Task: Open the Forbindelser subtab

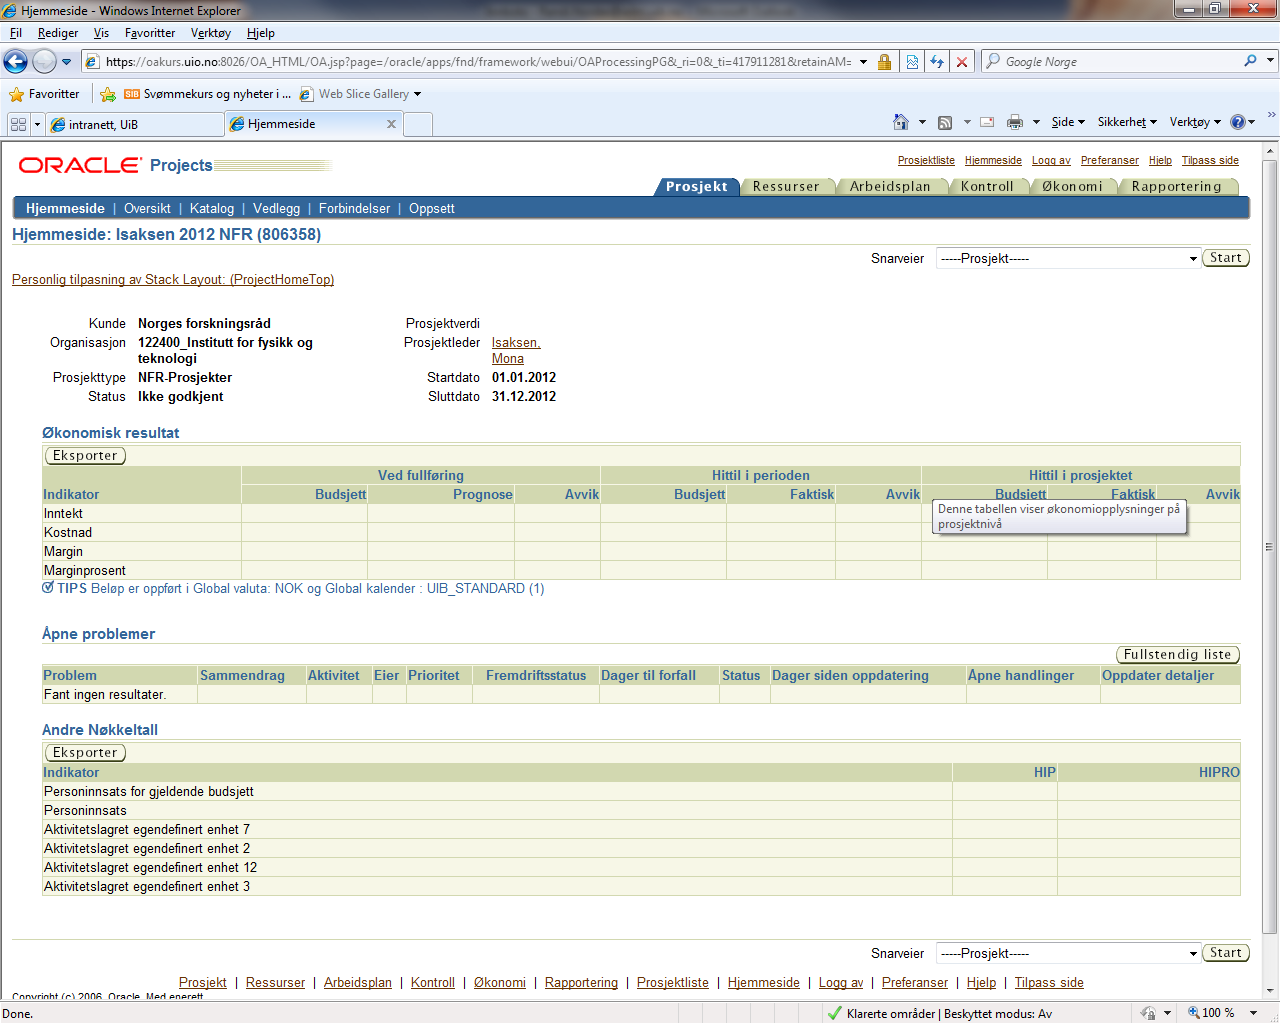Action: pos(355,209)
